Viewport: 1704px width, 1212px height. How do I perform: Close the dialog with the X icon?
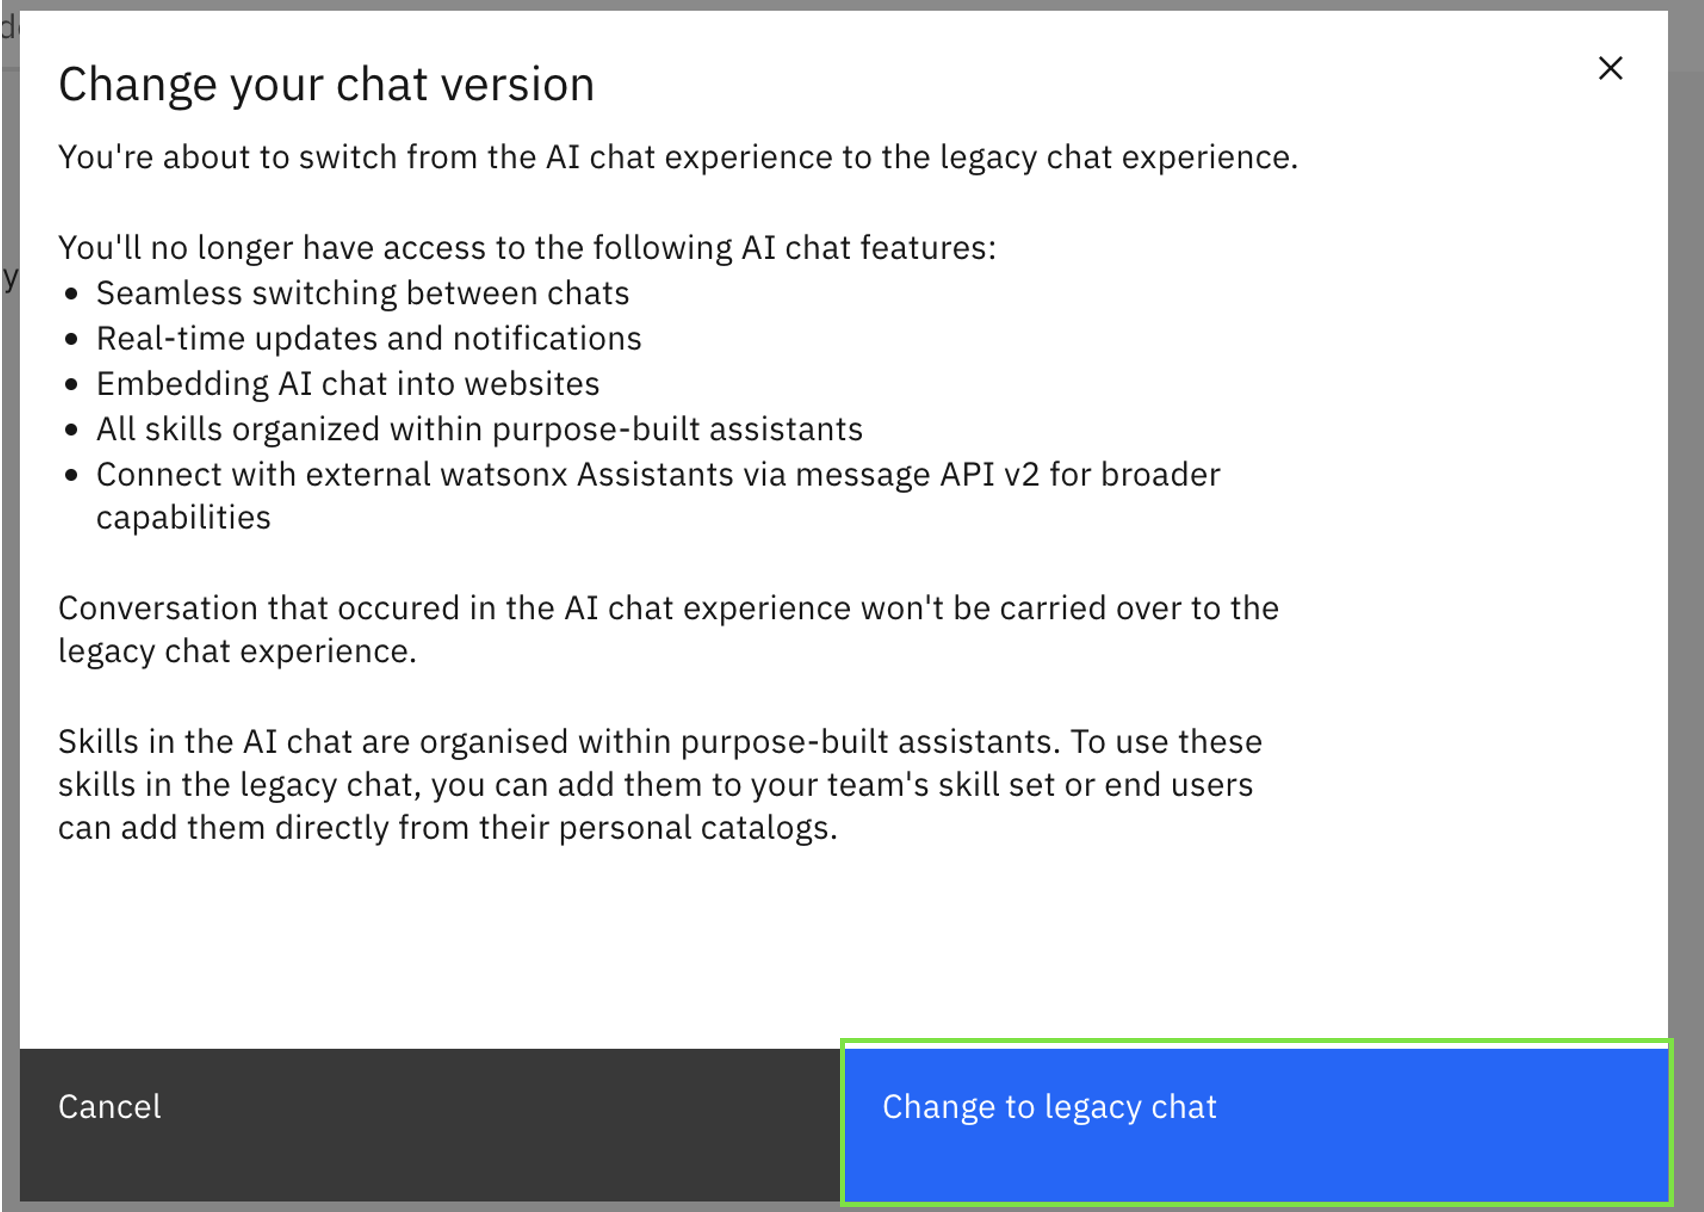click(1610, 68)
